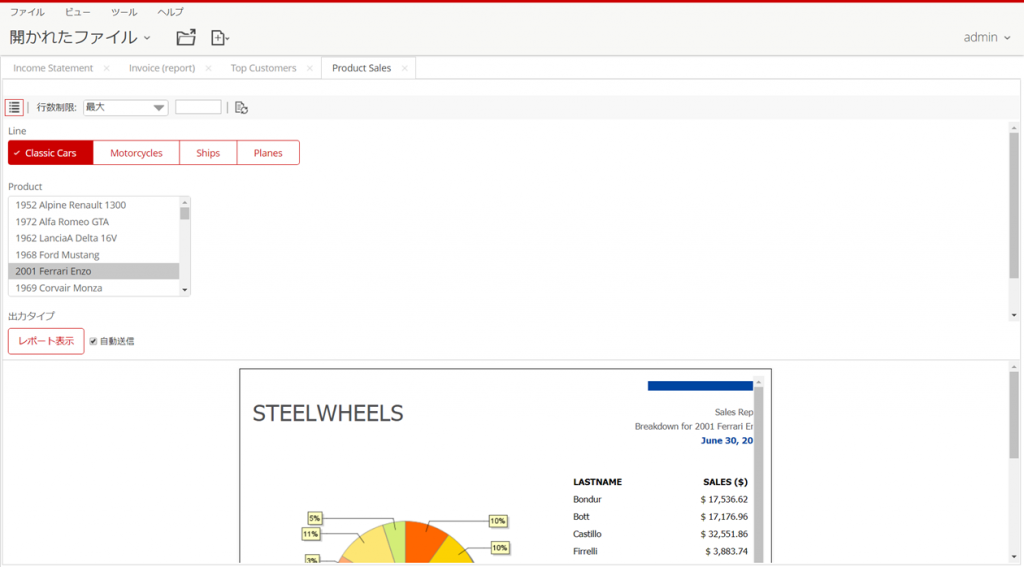Toggle the 自動送信 checkbox
Image resolution: width=1024 pixels, height=567 pixels.
tap(93, 341)
